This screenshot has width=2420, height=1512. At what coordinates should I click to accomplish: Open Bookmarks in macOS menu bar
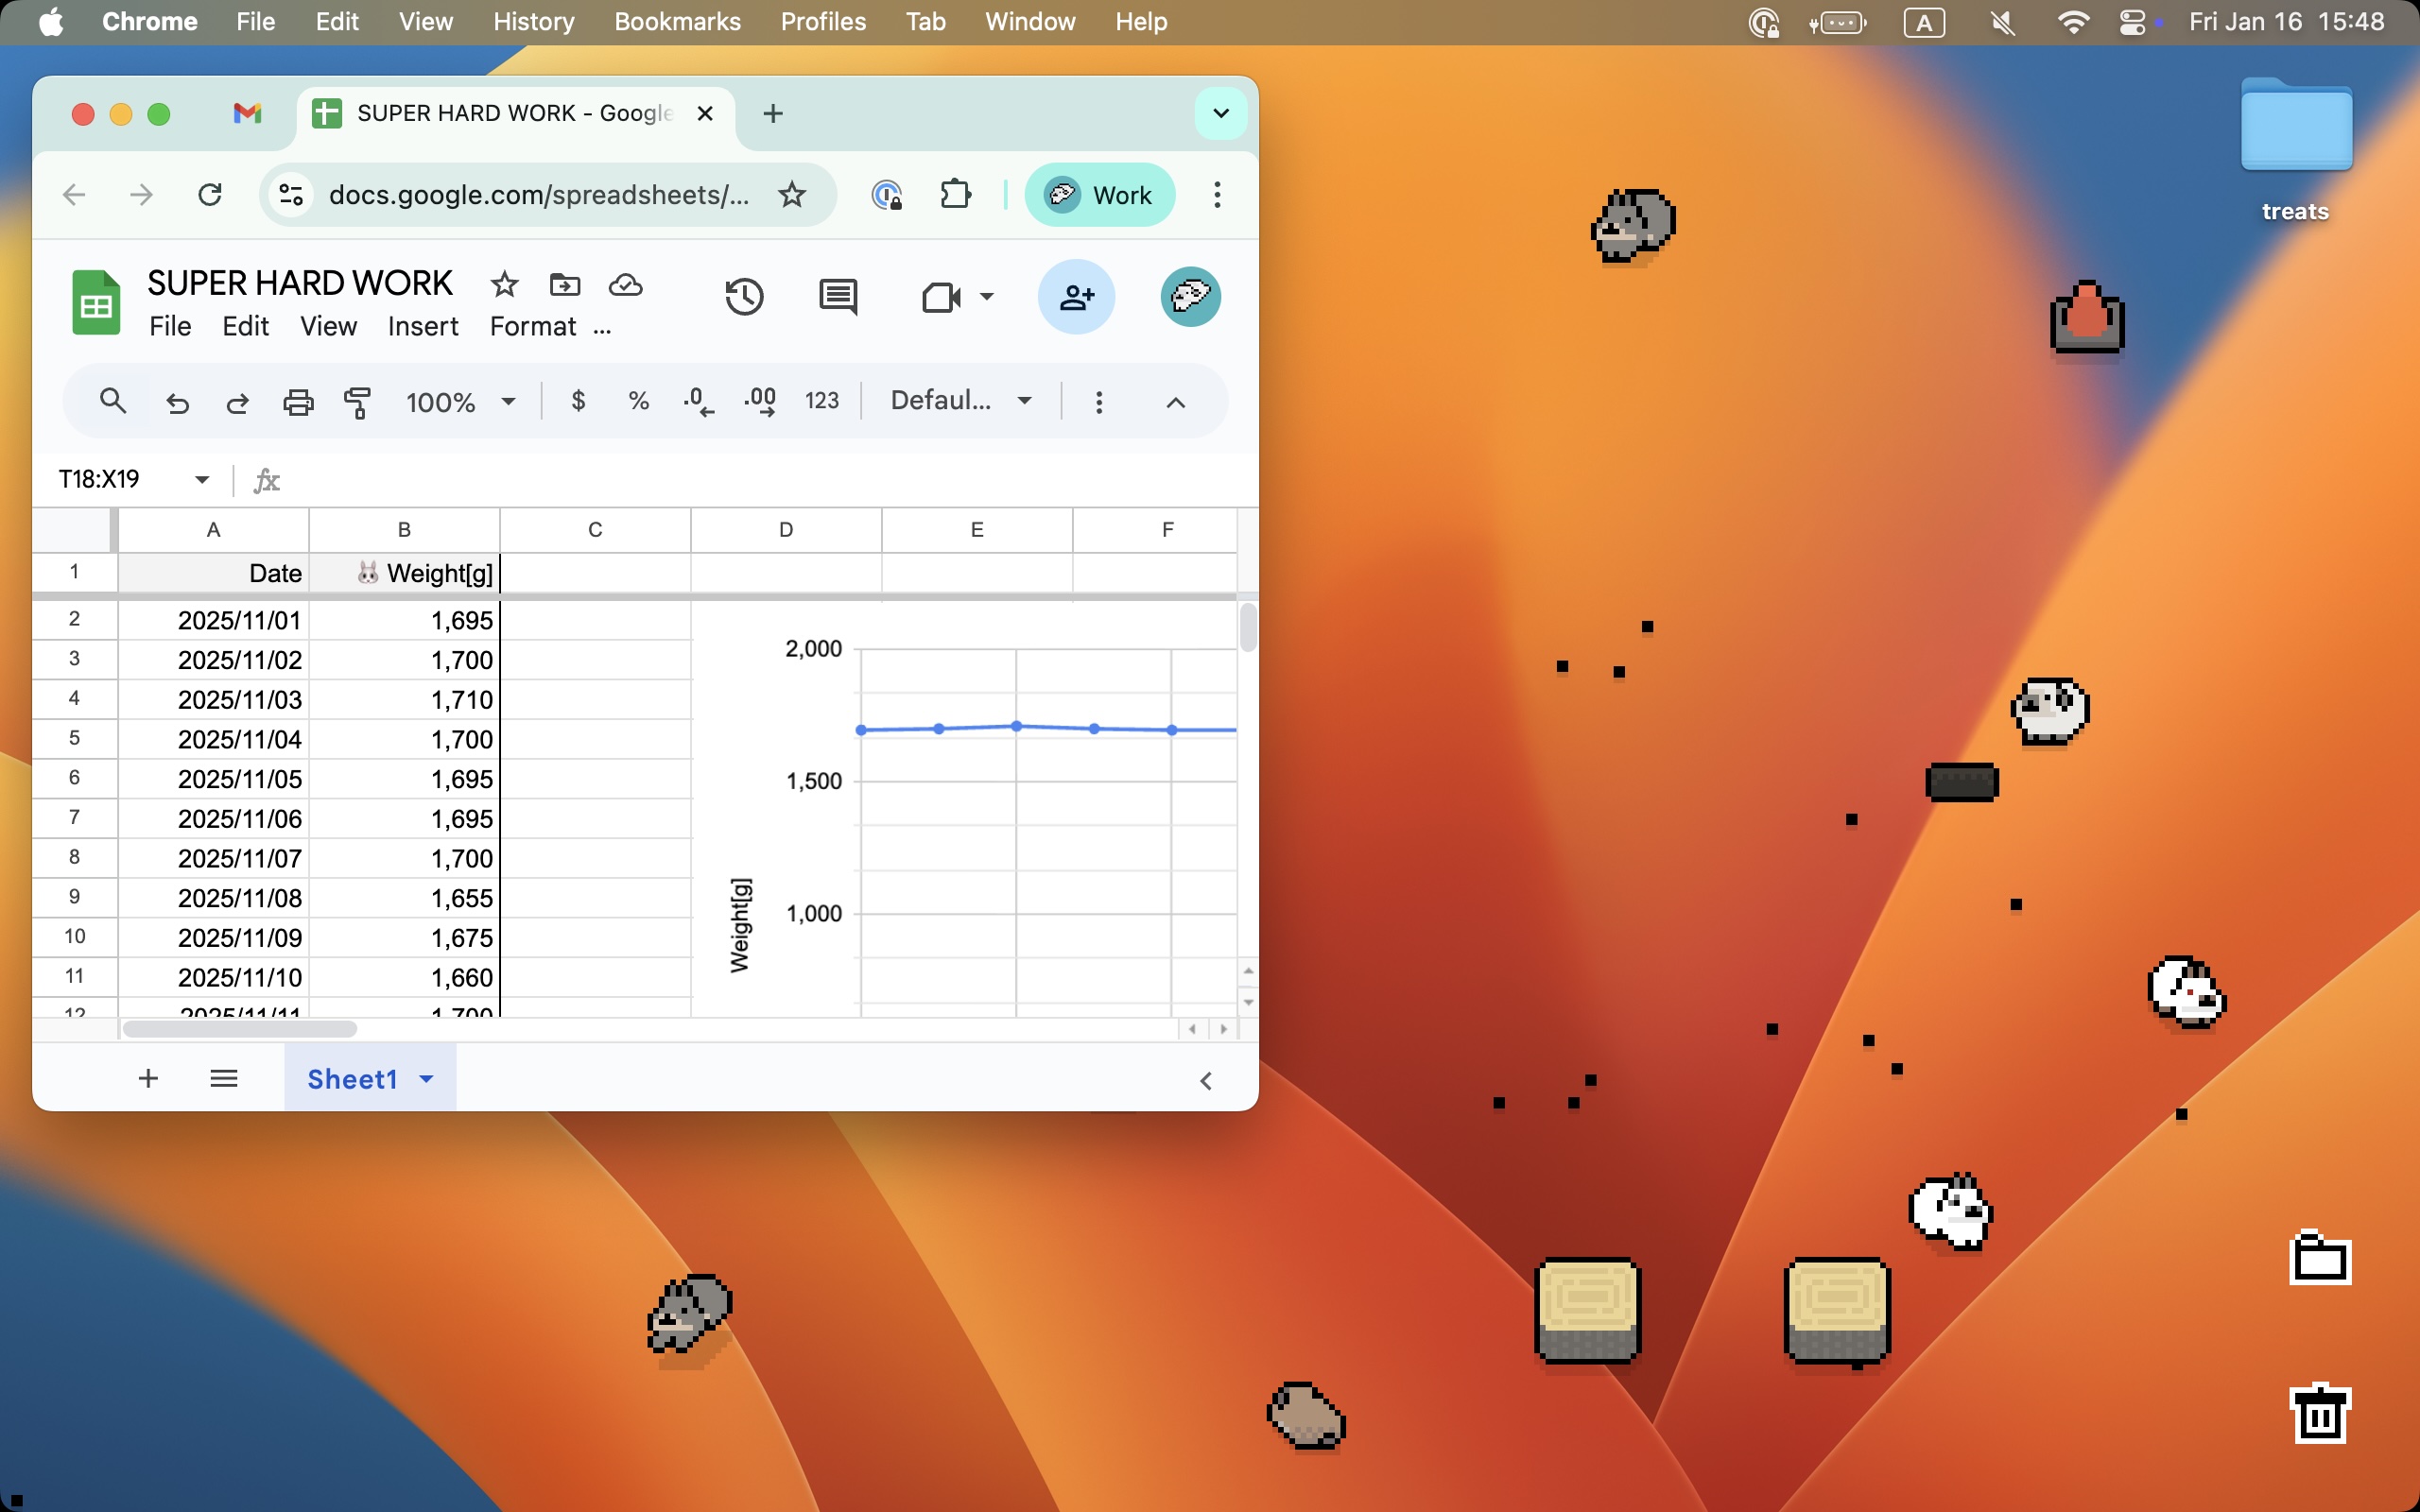677,22
